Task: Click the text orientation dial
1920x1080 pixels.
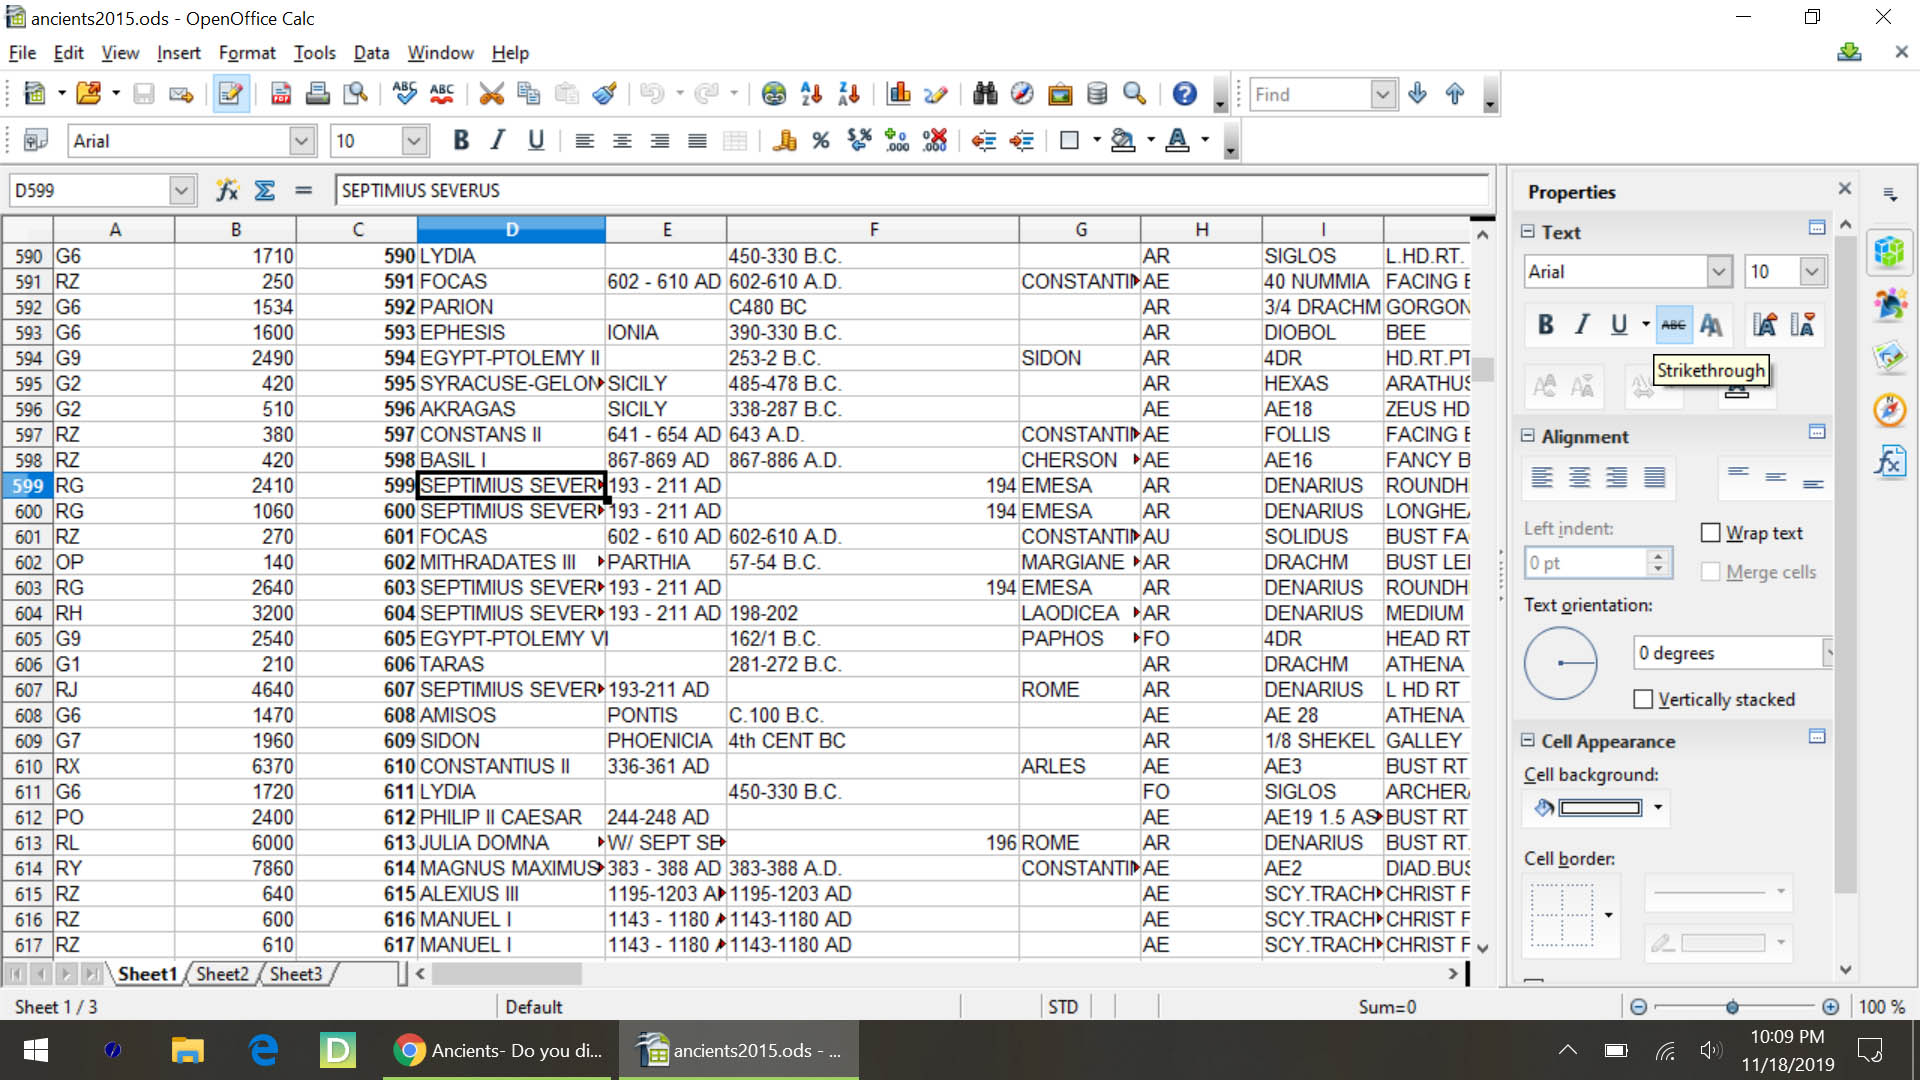Action: (x=1560, y=662)
